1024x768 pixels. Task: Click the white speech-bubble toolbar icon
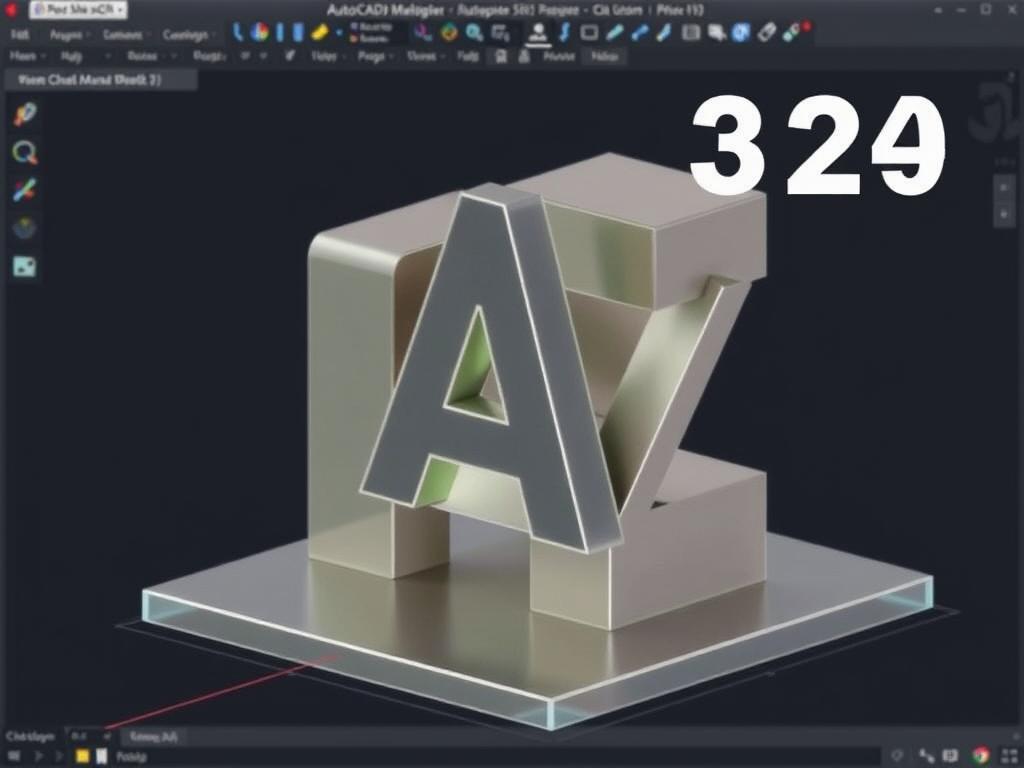[x=717, y=32]
